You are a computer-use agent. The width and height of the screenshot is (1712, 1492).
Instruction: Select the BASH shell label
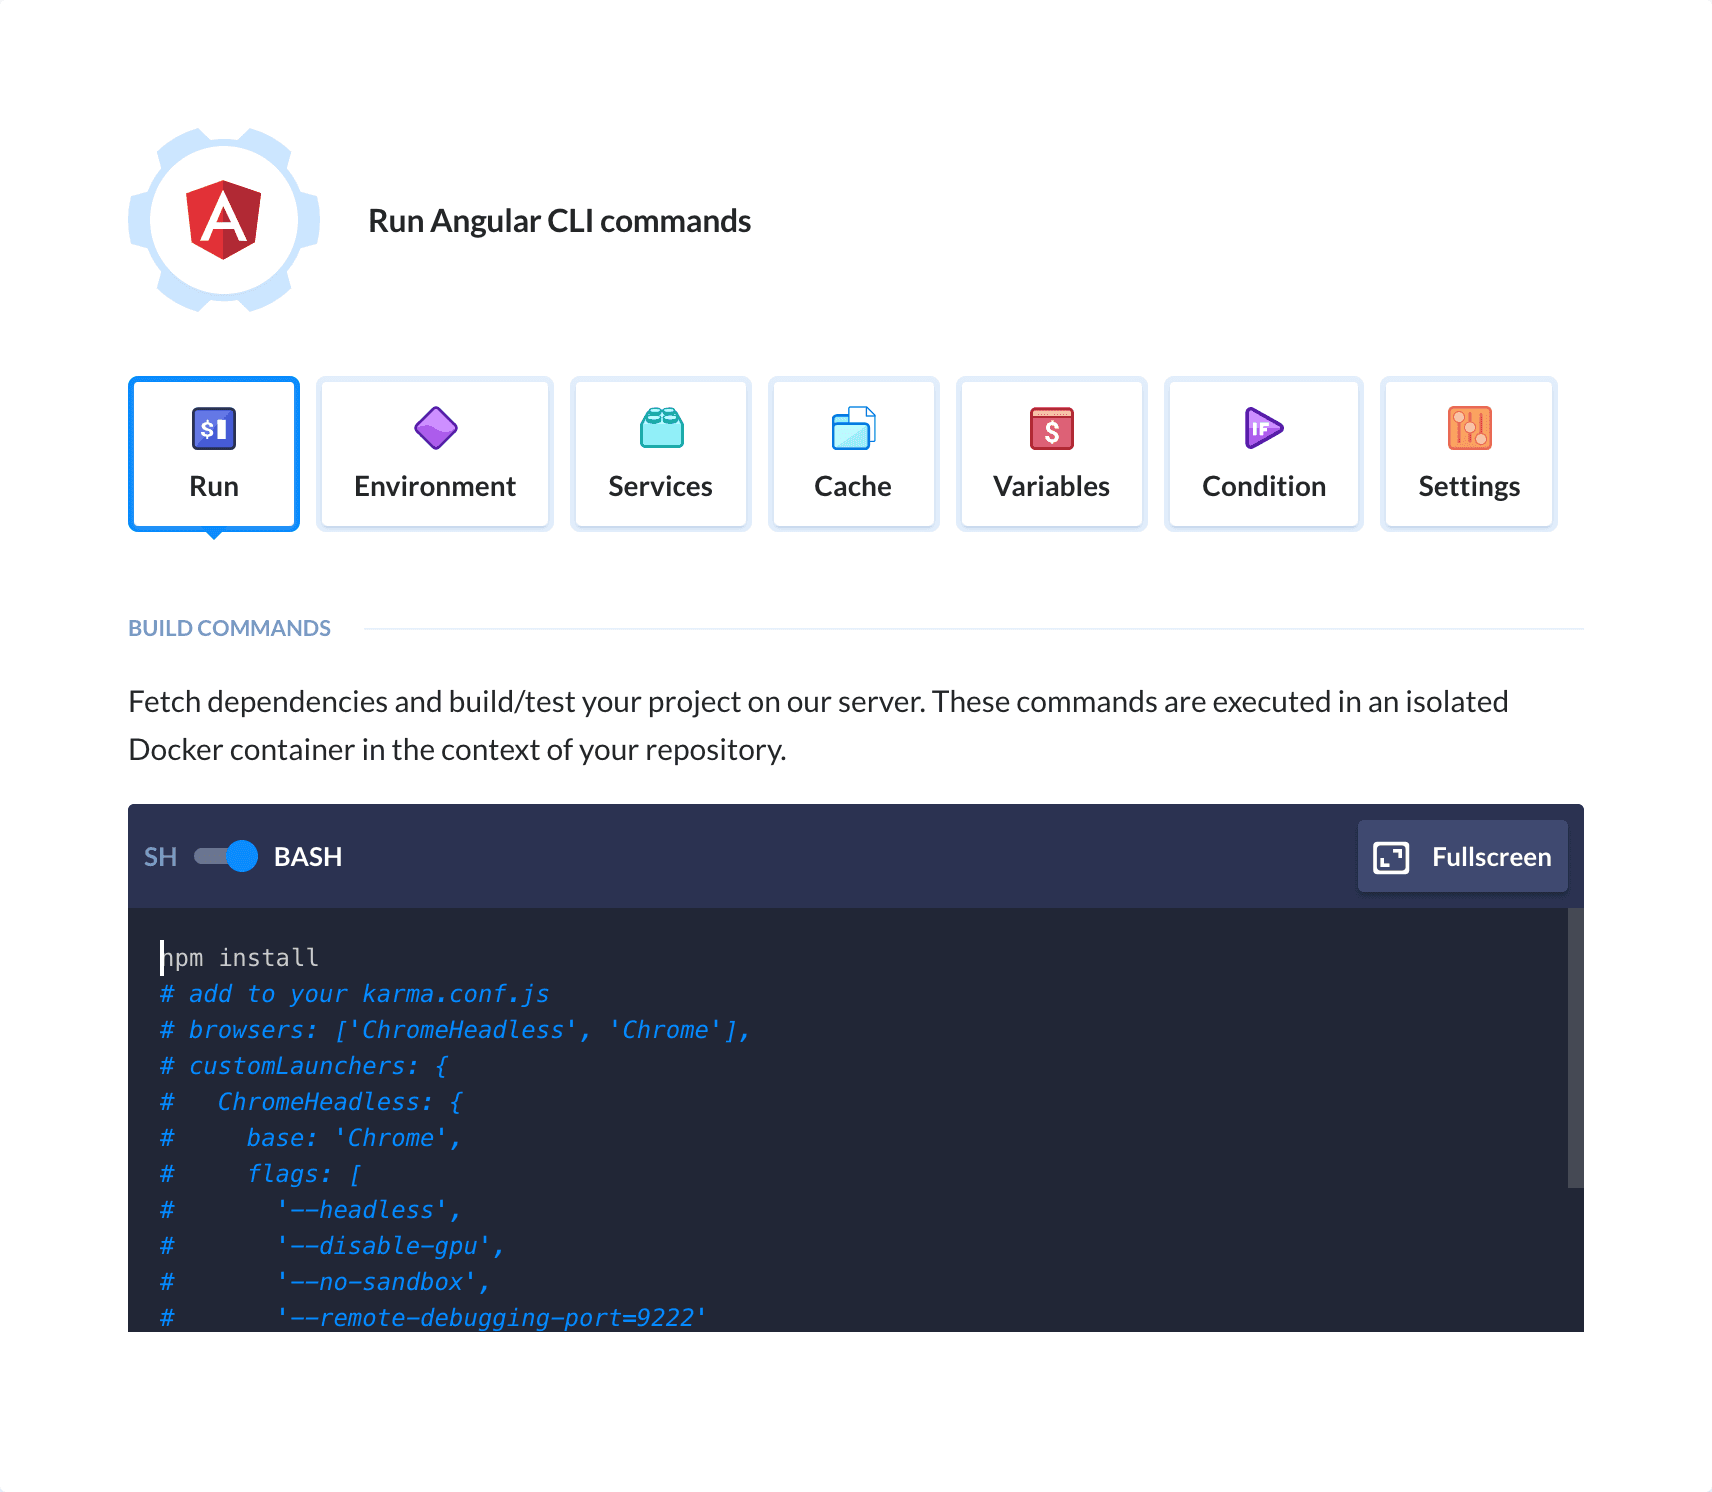(308, 857)
